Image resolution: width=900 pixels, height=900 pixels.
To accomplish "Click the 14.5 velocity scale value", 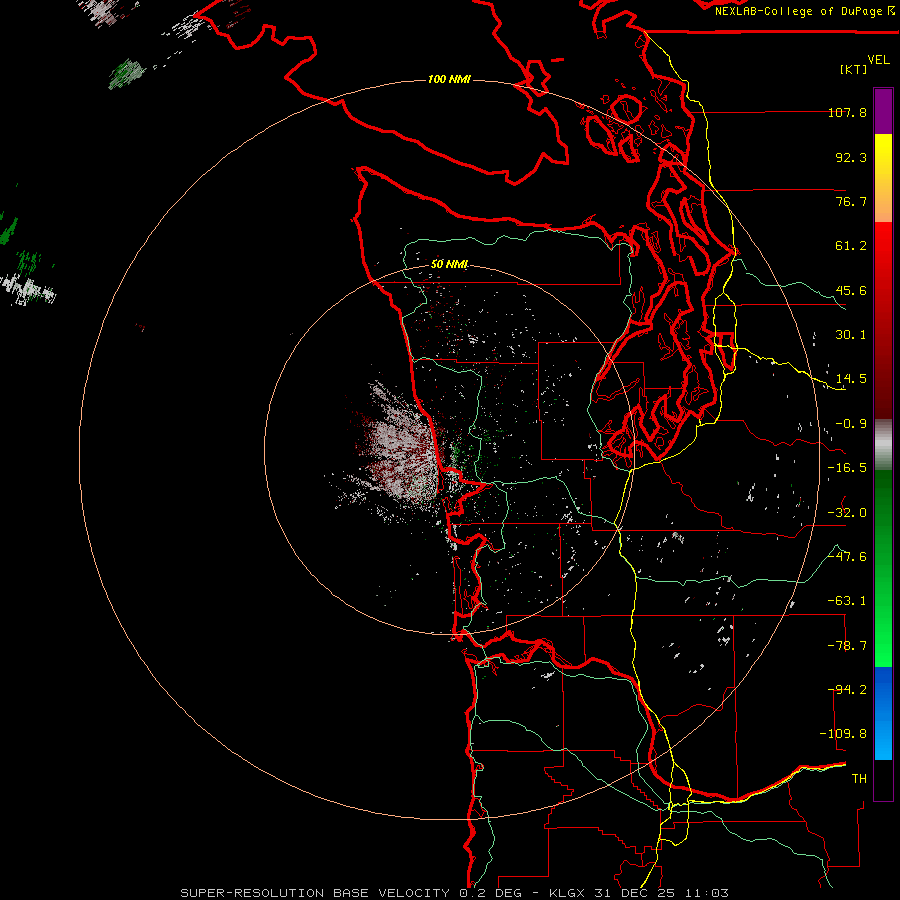I will coord(851,379).
